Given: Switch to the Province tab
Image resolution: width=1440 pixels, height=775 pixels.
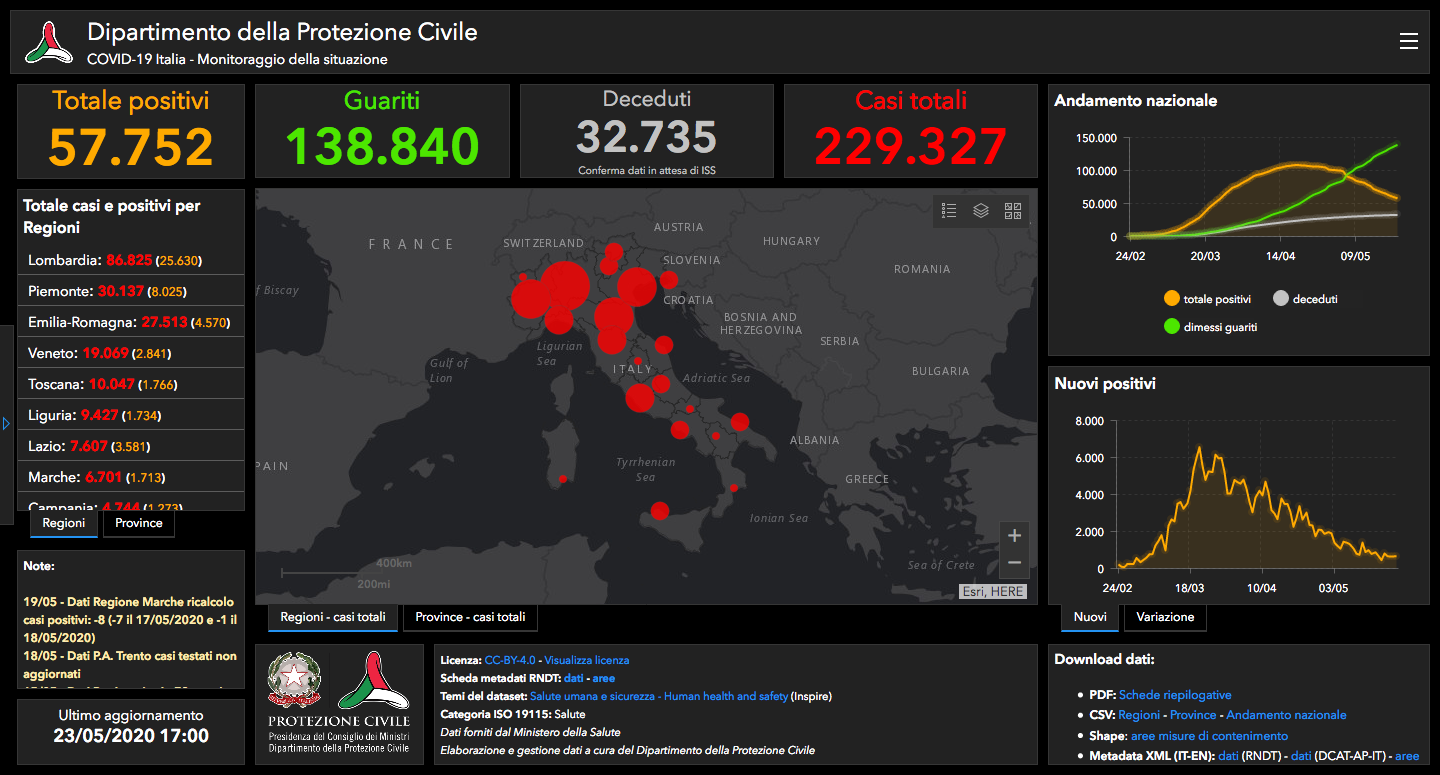Looking at the screenshot, I should pos(139,523).
